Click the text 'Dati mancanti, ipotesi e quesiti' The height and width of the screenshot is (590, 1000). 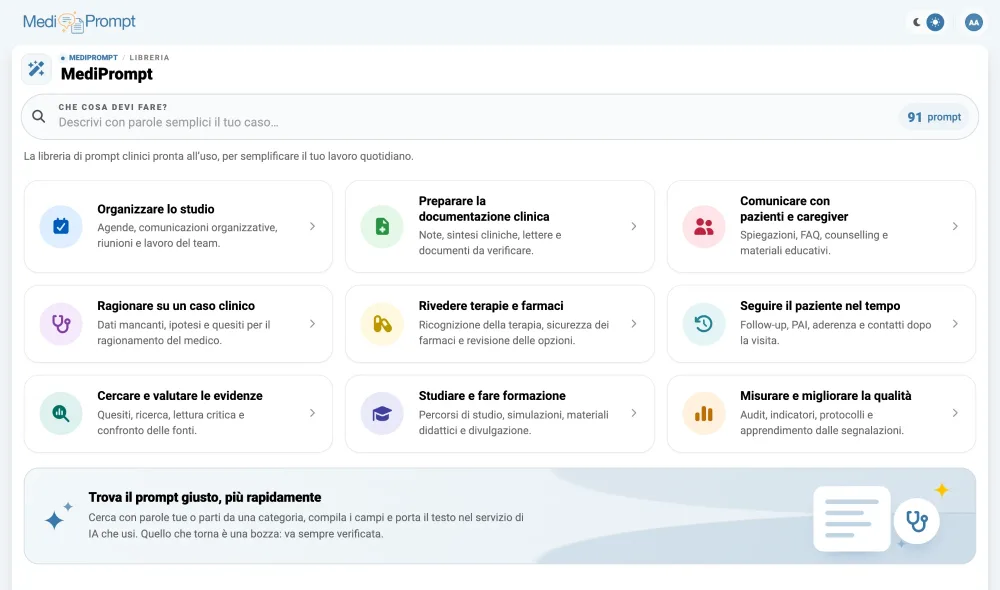point(184,332)
